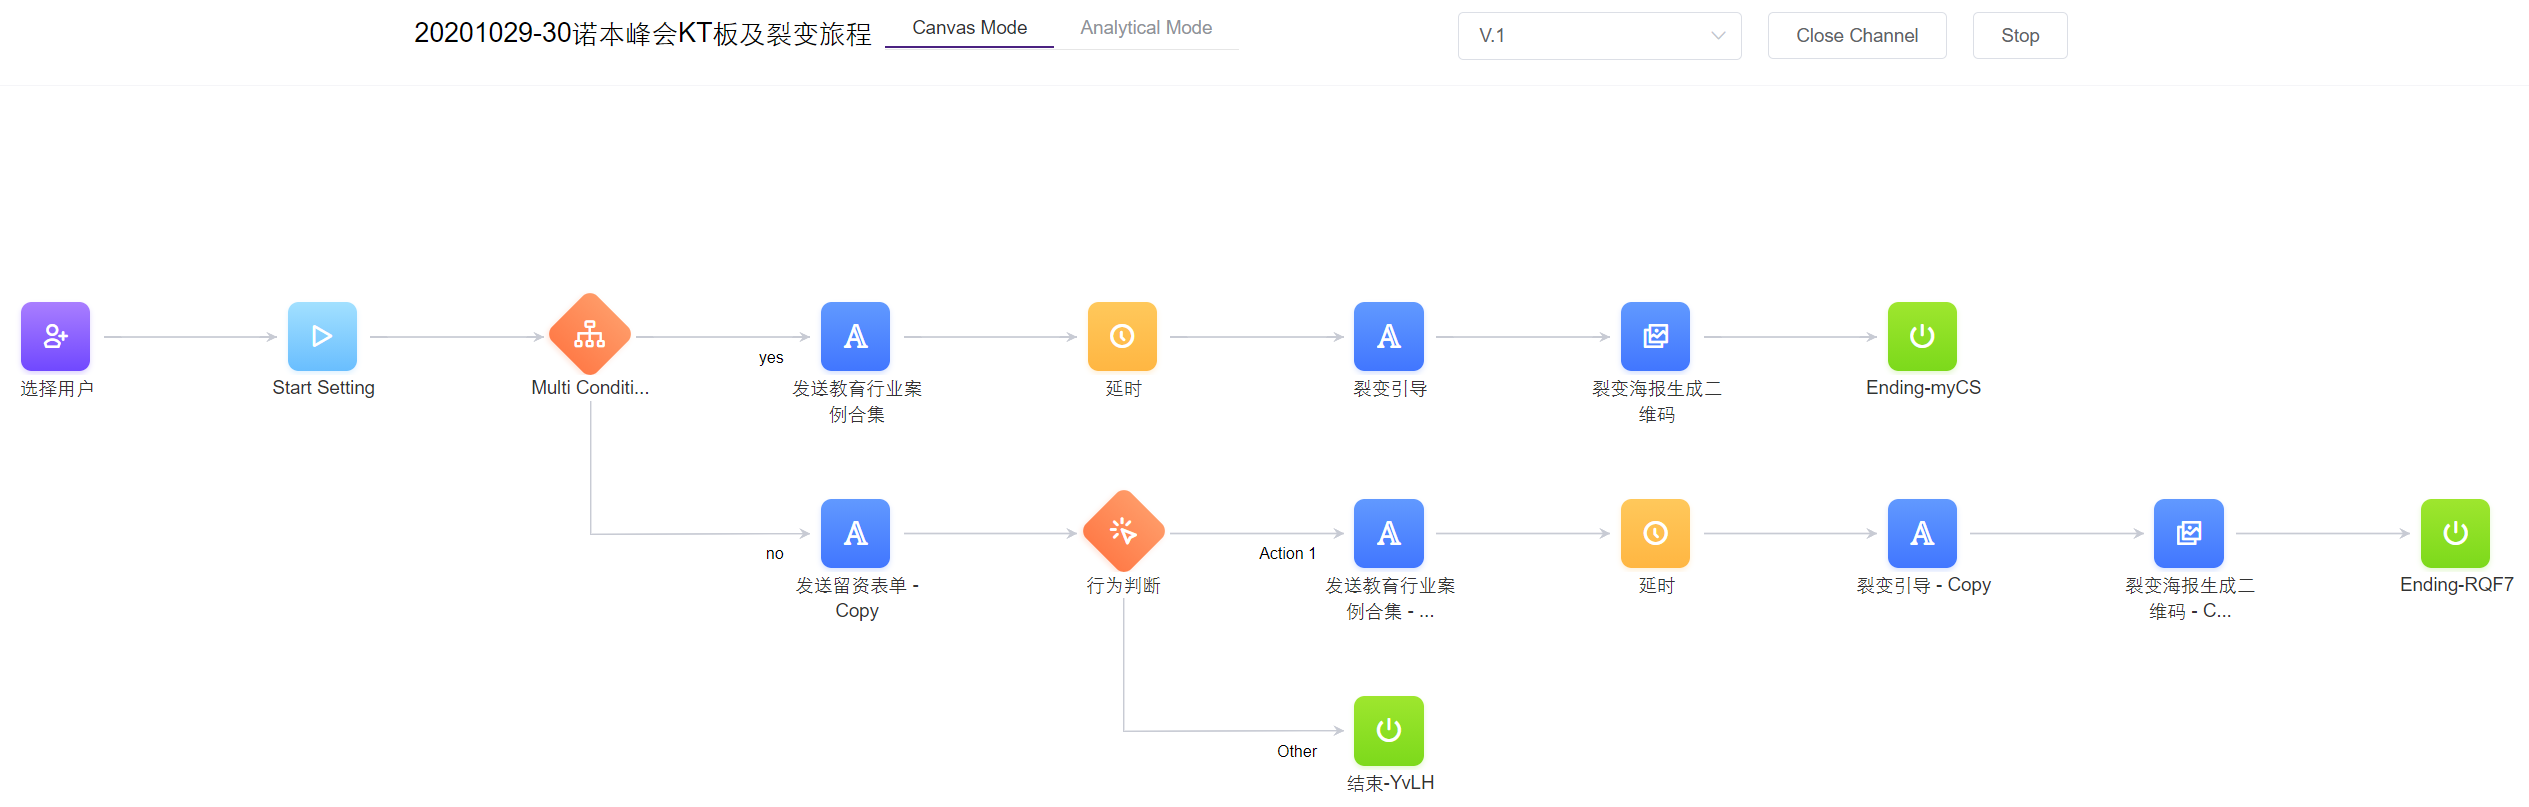
Task: Click the Close Channel button
Action: (1856, 36)
